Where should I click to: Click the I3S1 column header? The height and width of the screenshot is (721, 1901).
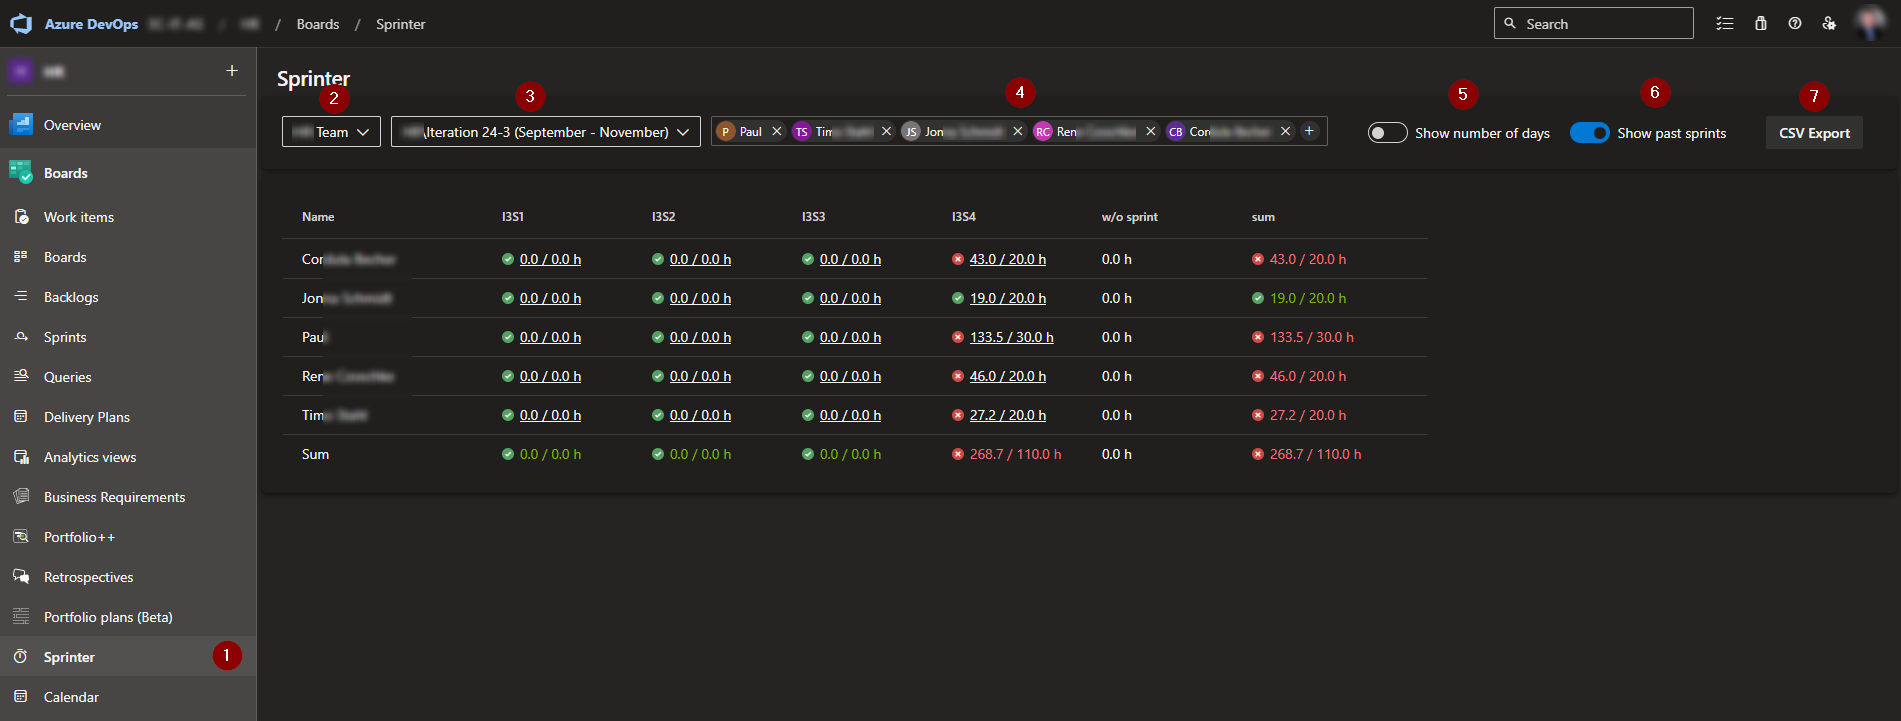point(513,217)
